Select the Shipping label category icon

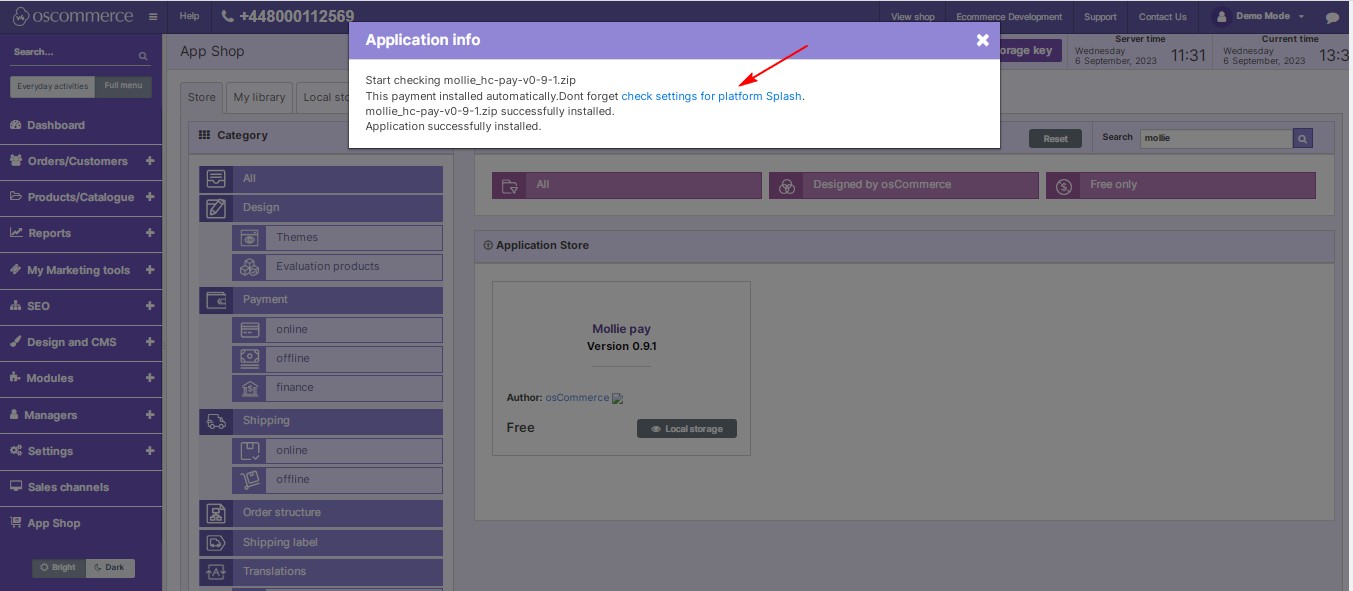[216, 542]
